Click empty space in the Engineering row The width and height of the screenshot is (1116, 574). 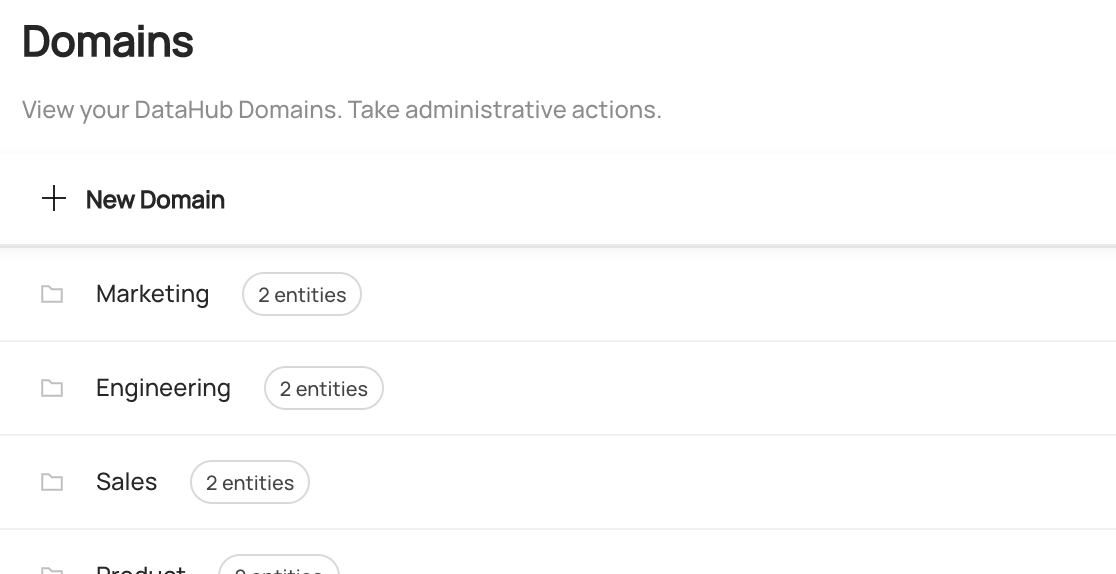740,388
